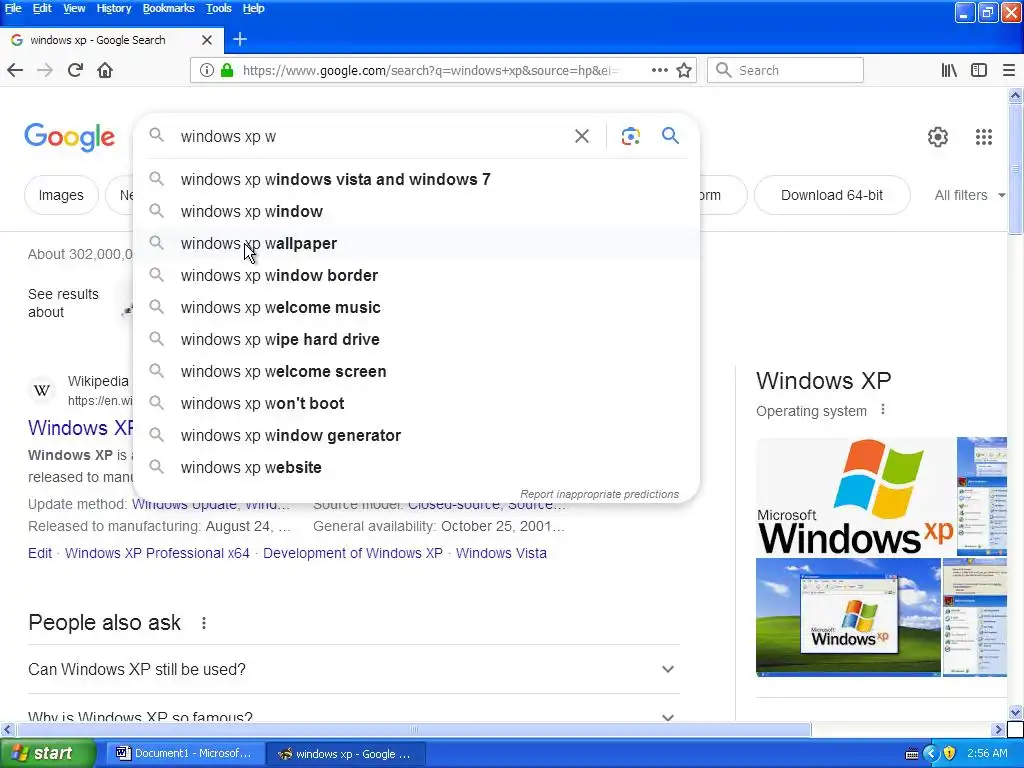Switch to Document1 Microsoft Word taskbar item
Screen dimensions: 1024x768
click(x=184, y=754)
